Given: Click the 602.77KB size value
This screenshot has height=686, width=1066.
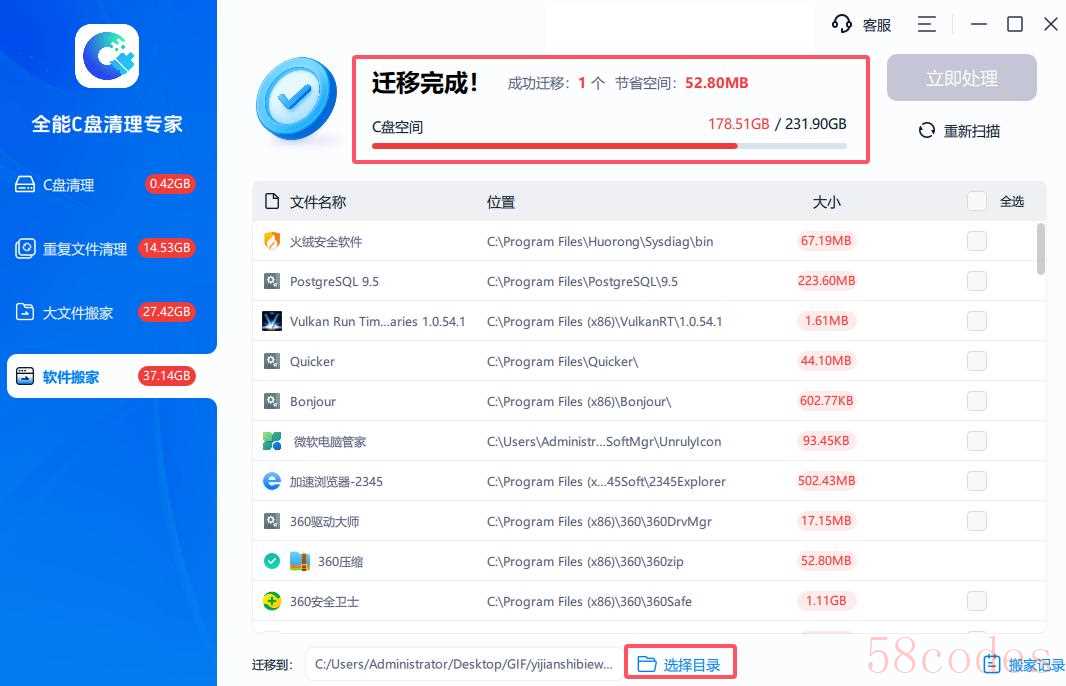Looking at the screenshot, I should 826,400.
